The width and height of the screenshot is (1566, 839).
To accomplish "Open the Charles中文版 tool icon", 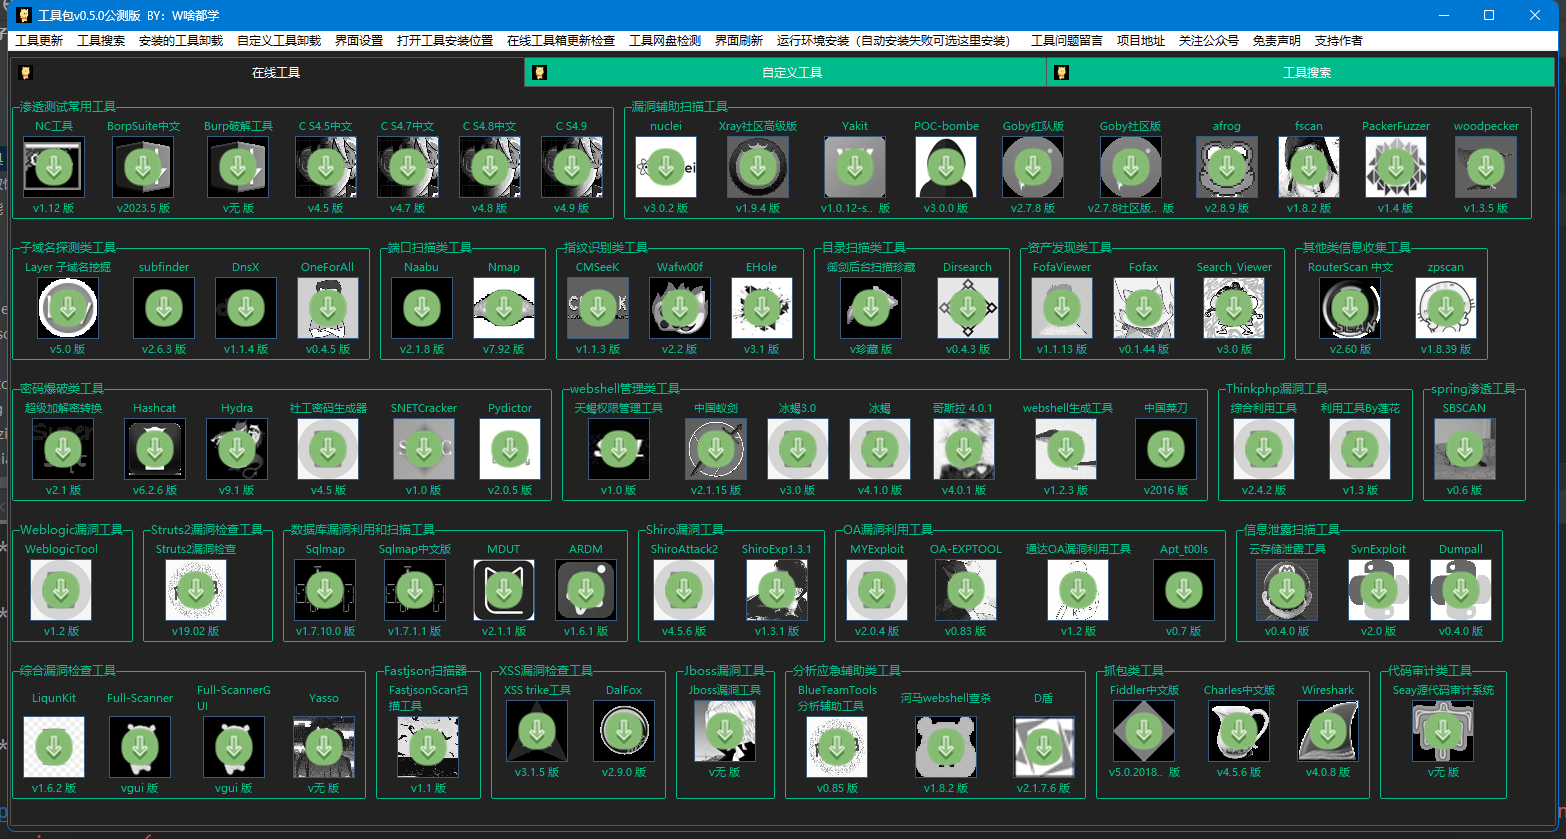I will point(1239,731).
